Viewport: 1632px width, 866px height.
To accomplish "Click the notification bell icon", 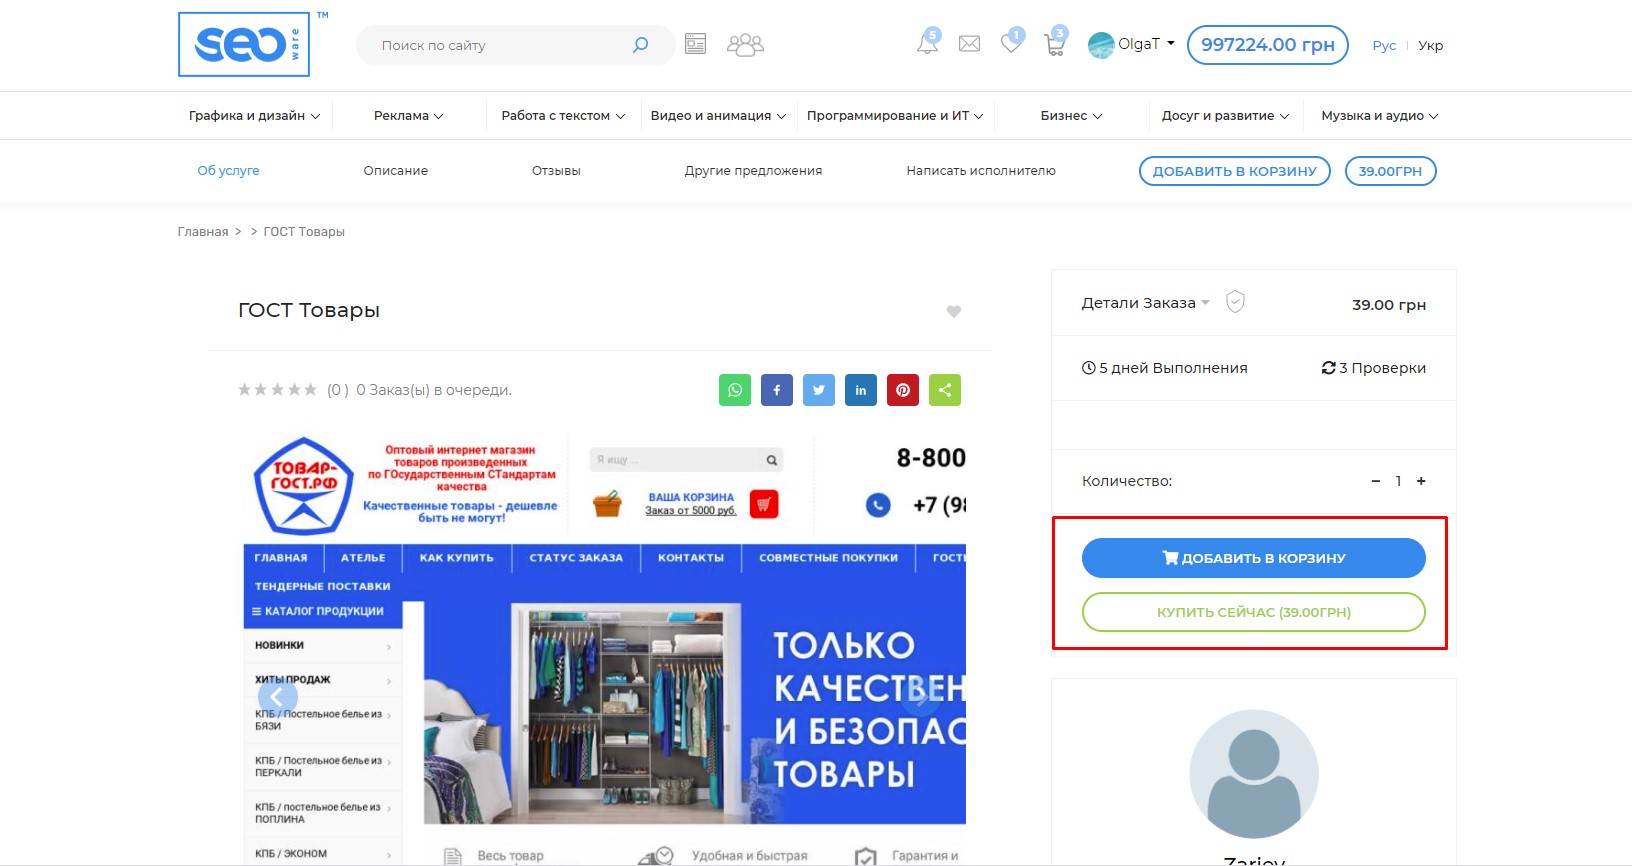I will click(927, 44).
